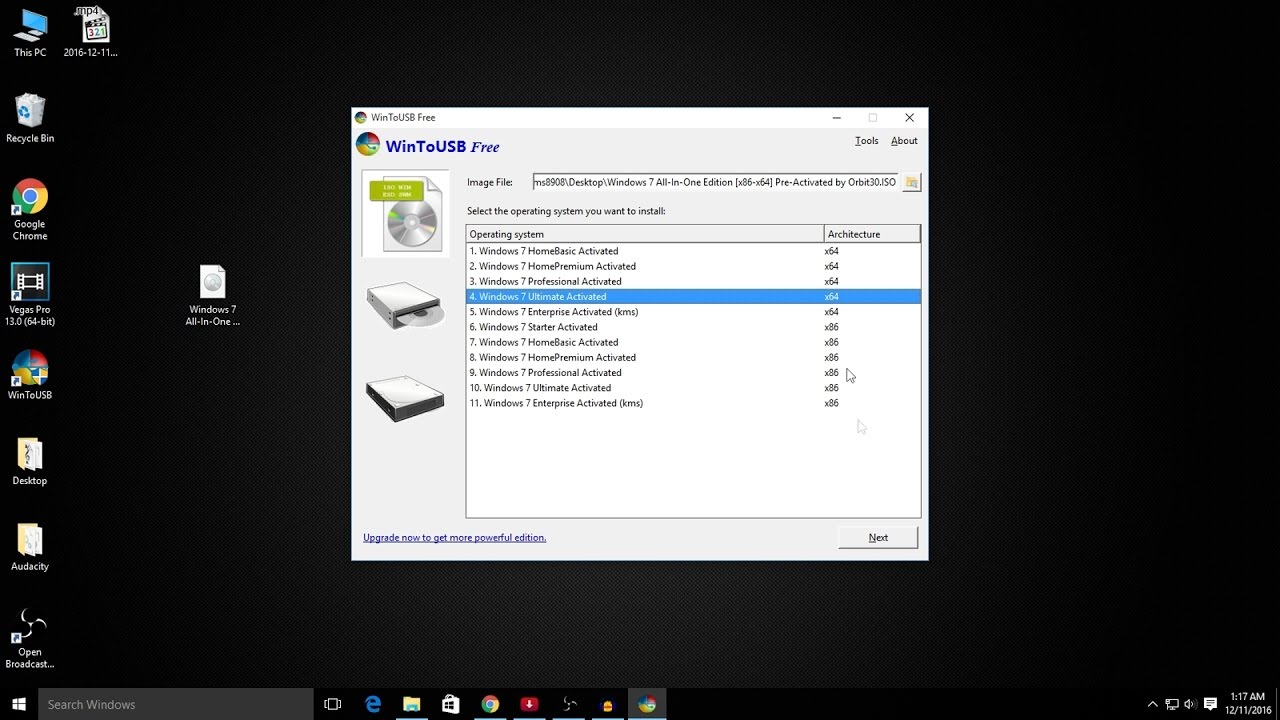This screenshot has height=720, width=1280.
Task: Open the About menu
Action: (x=904, y=141)
